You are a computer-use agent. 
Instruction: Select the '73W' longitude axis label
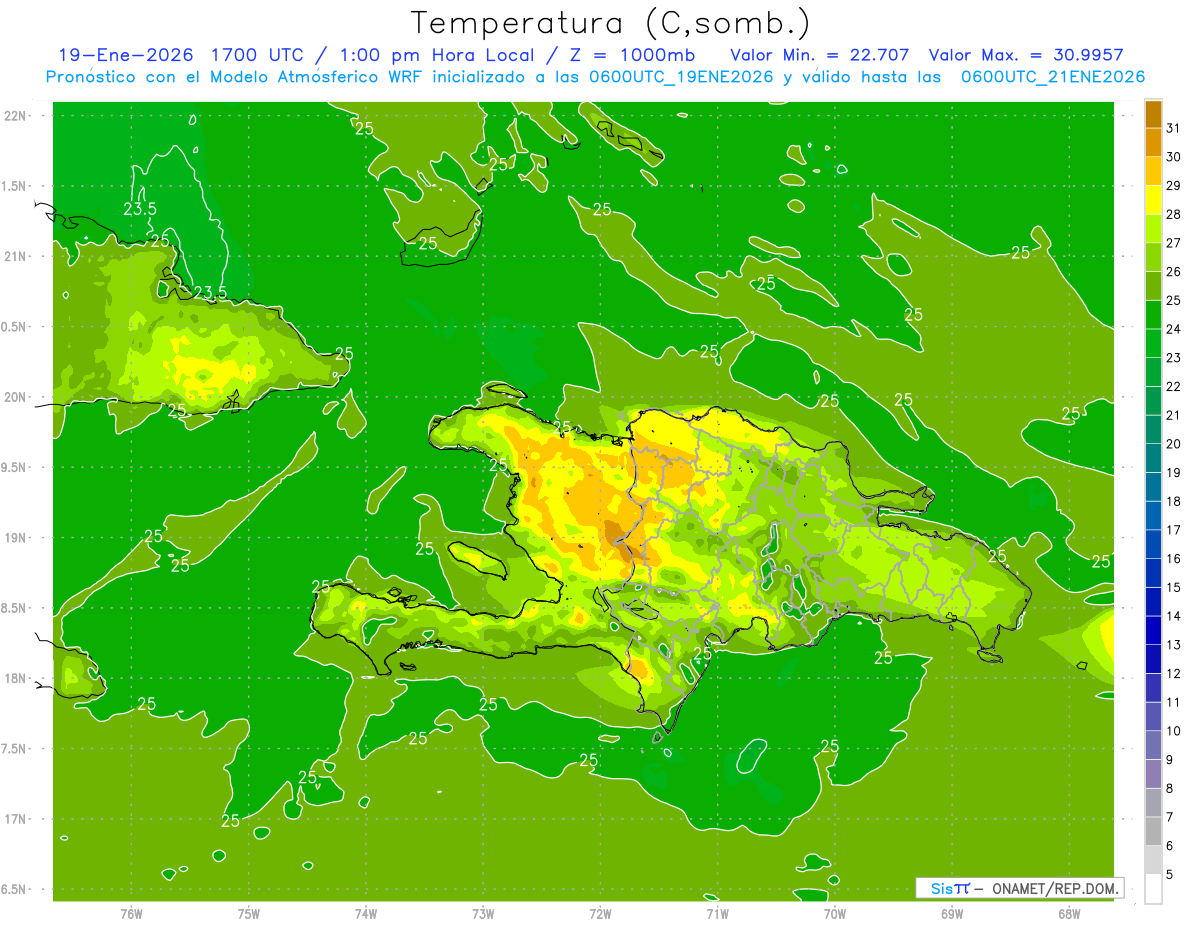(x=483, y=913)
